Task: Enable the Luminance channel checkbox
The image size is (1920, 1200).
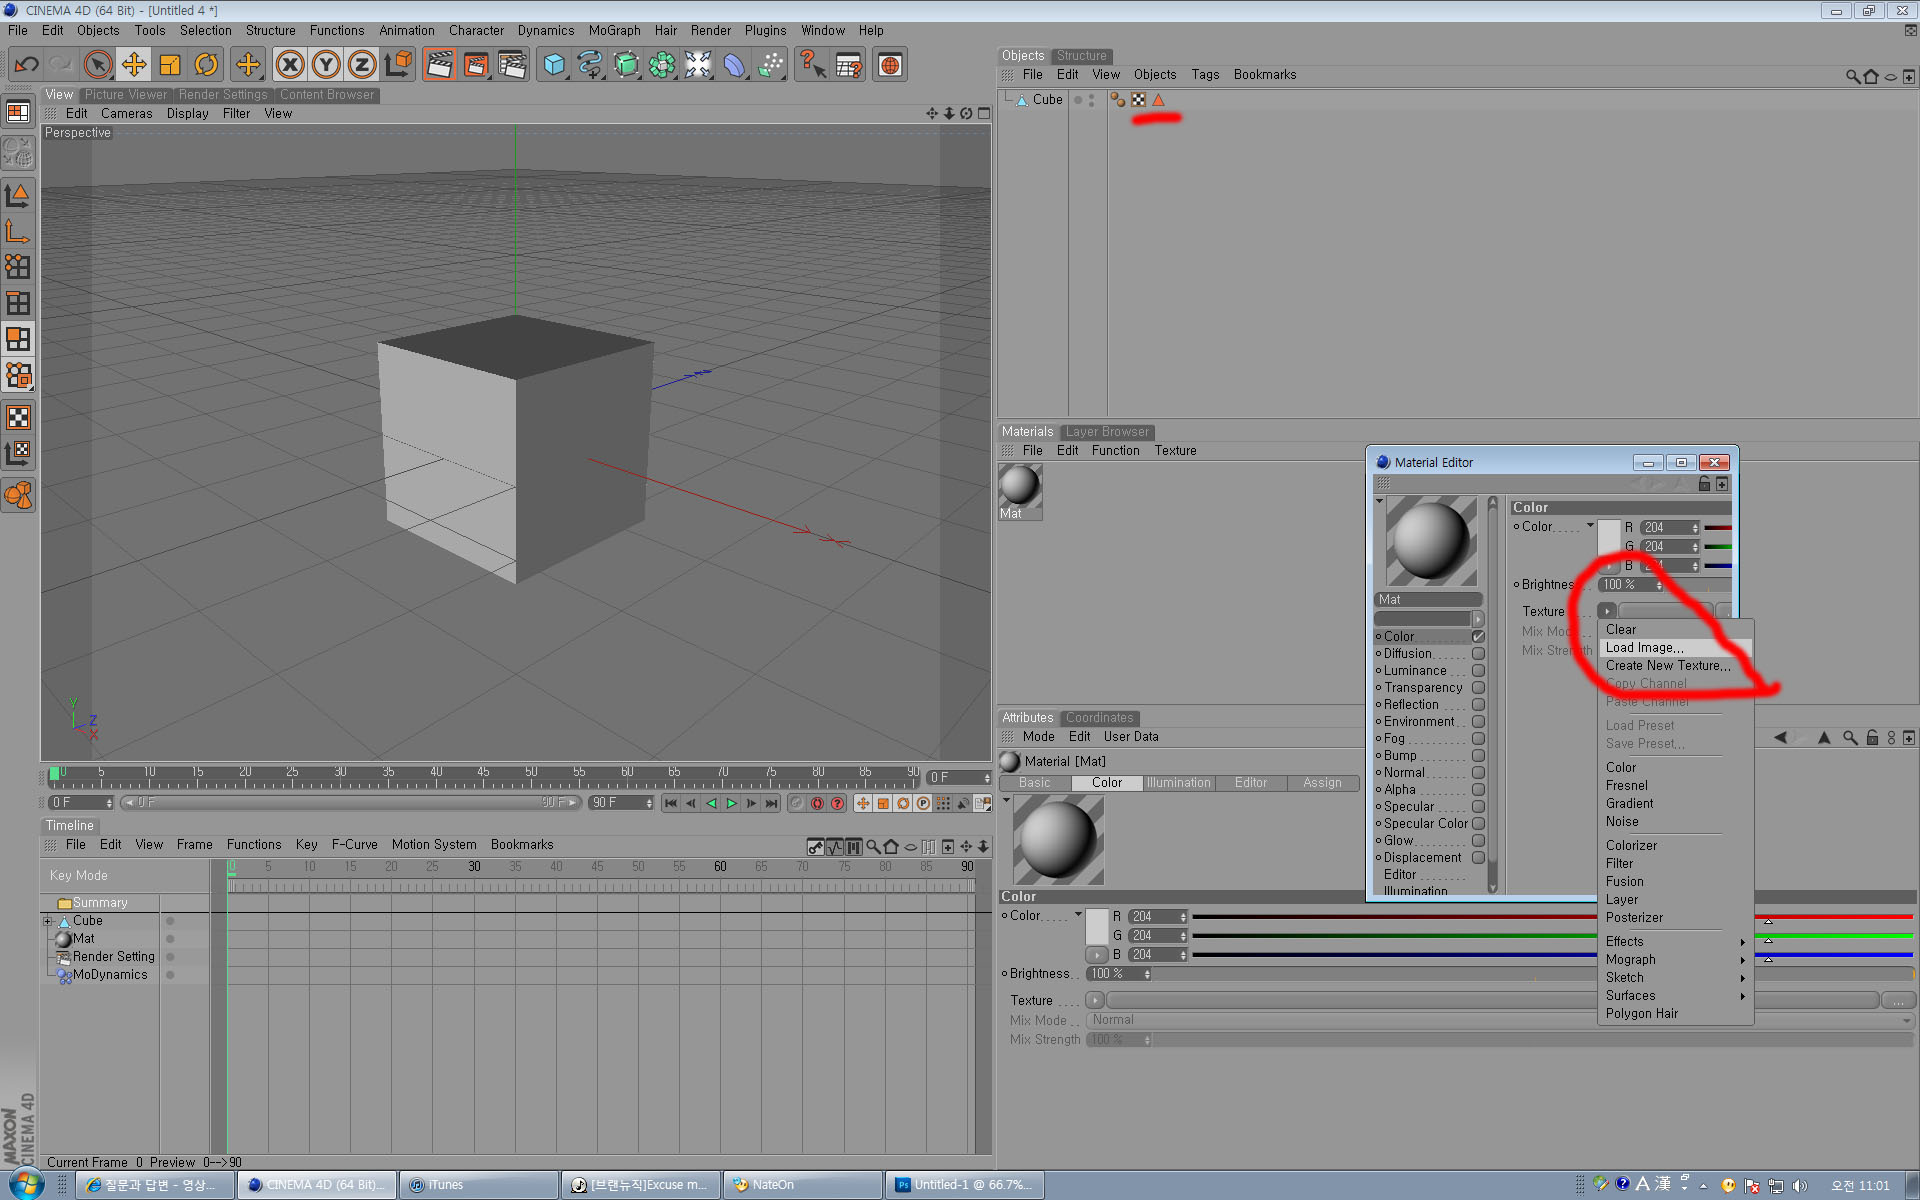Action: pyautogui.click(x=1478, y=670)
